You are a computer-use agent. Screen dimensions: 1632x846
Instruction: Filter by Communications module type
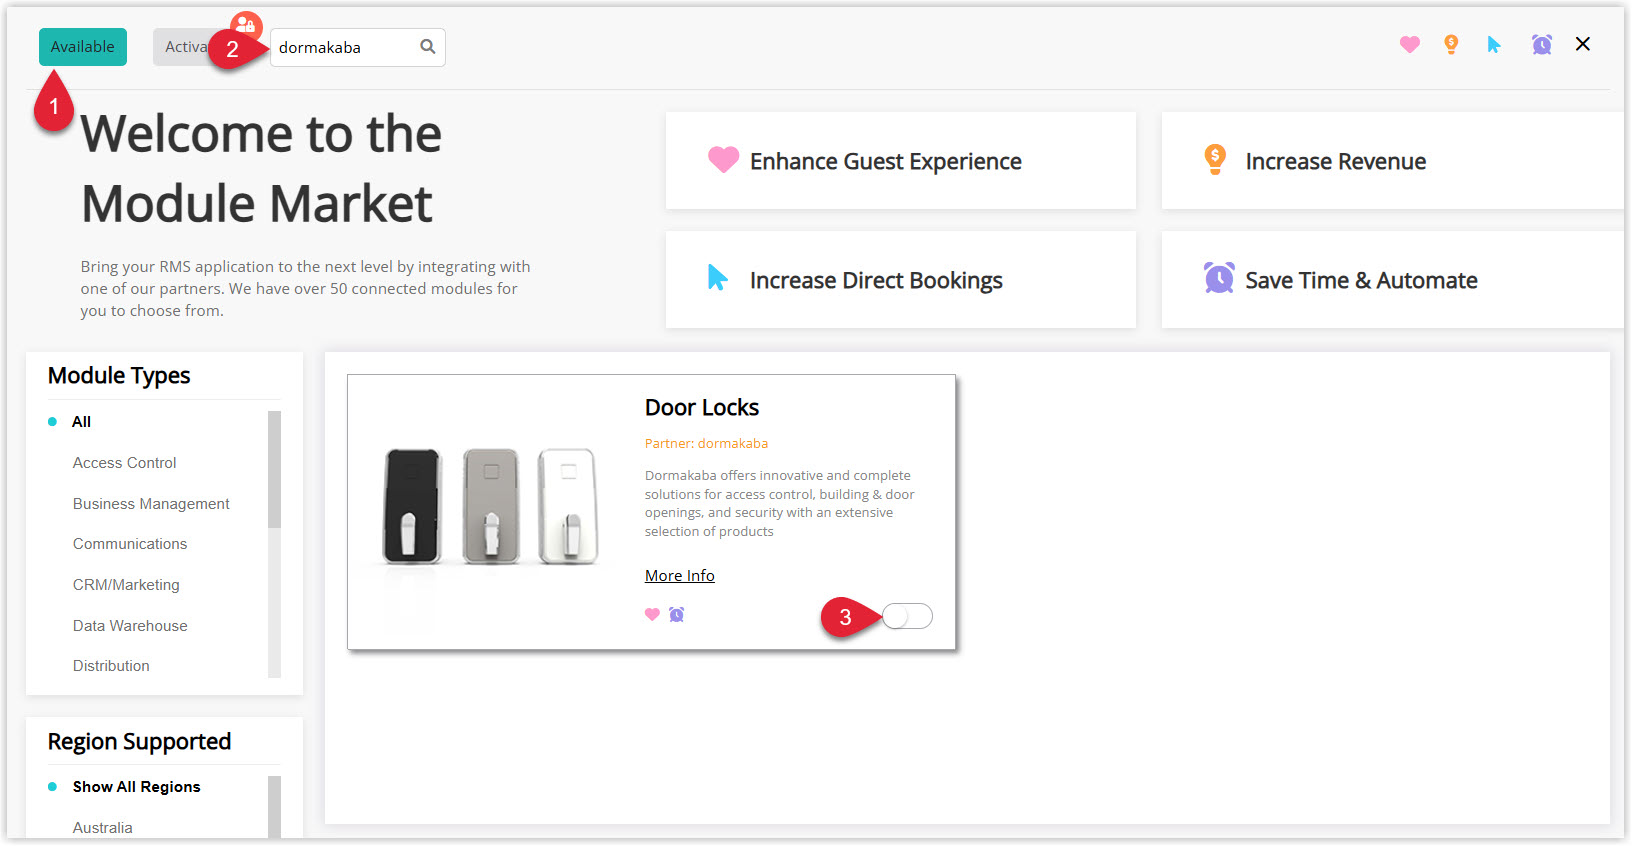(130, 544)
